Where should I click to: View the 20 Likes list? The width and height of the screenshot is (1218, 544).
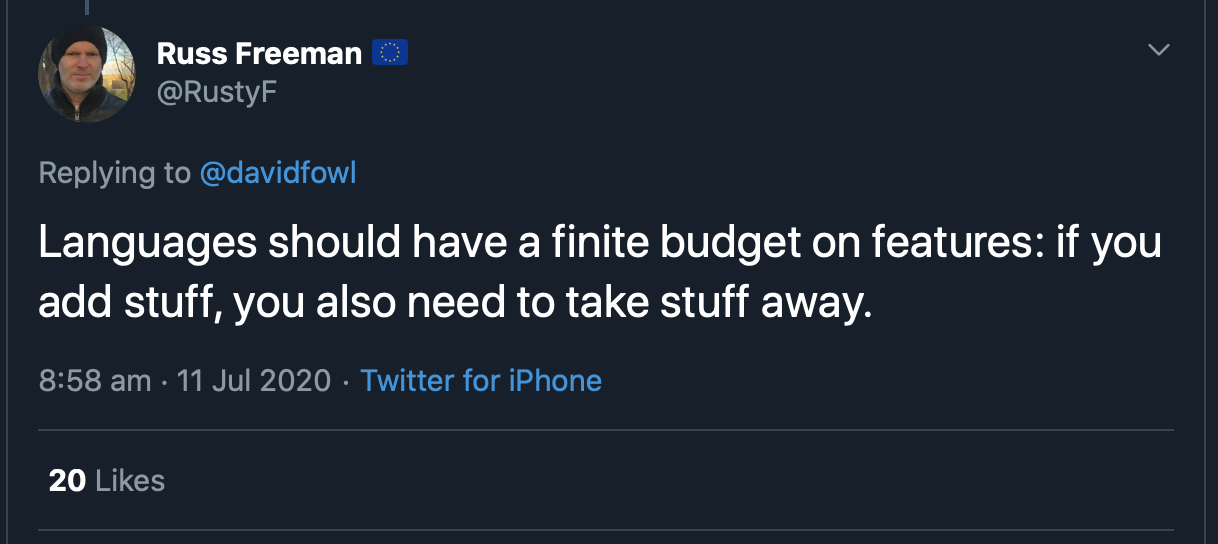point(106,481)
